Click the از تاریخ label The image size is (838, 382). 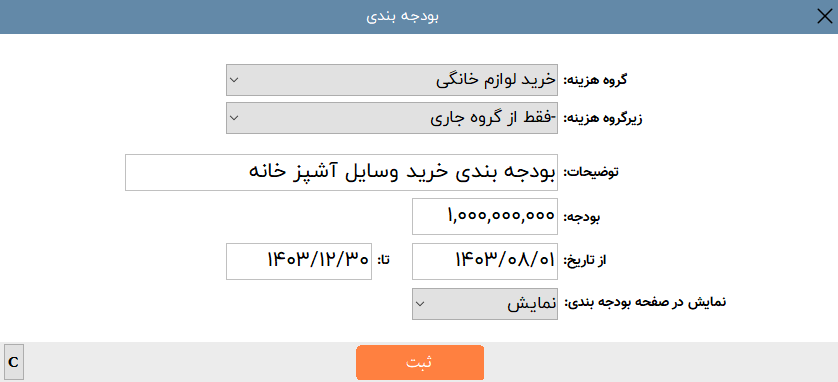(x=587, y=261)
